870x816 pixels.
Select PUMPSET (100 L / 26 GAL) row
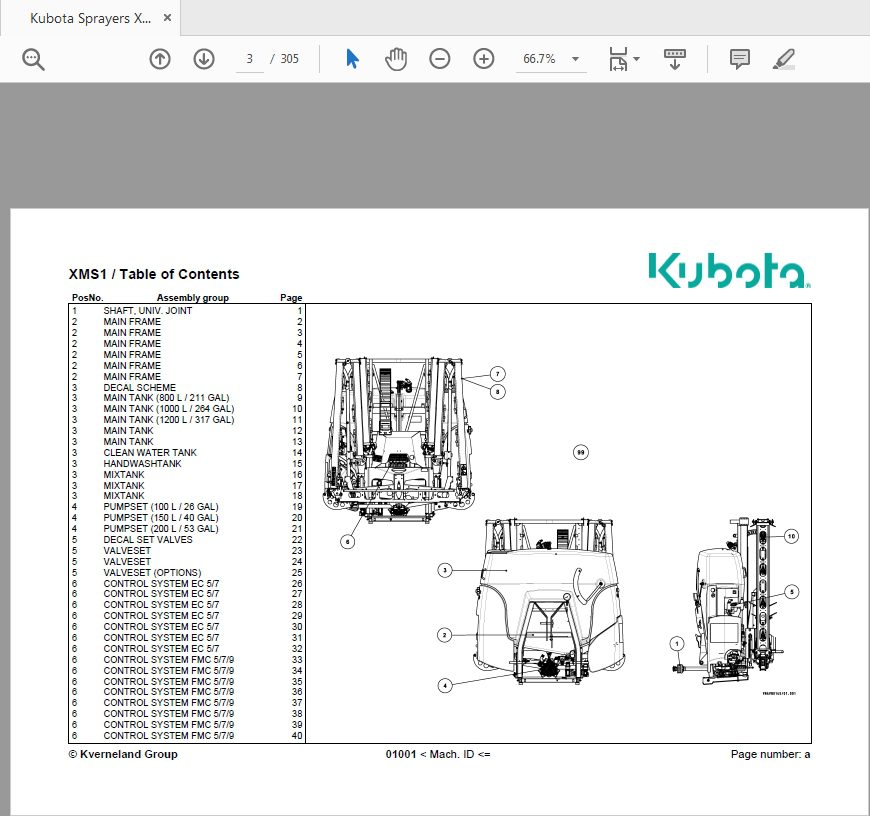(187, 506)
